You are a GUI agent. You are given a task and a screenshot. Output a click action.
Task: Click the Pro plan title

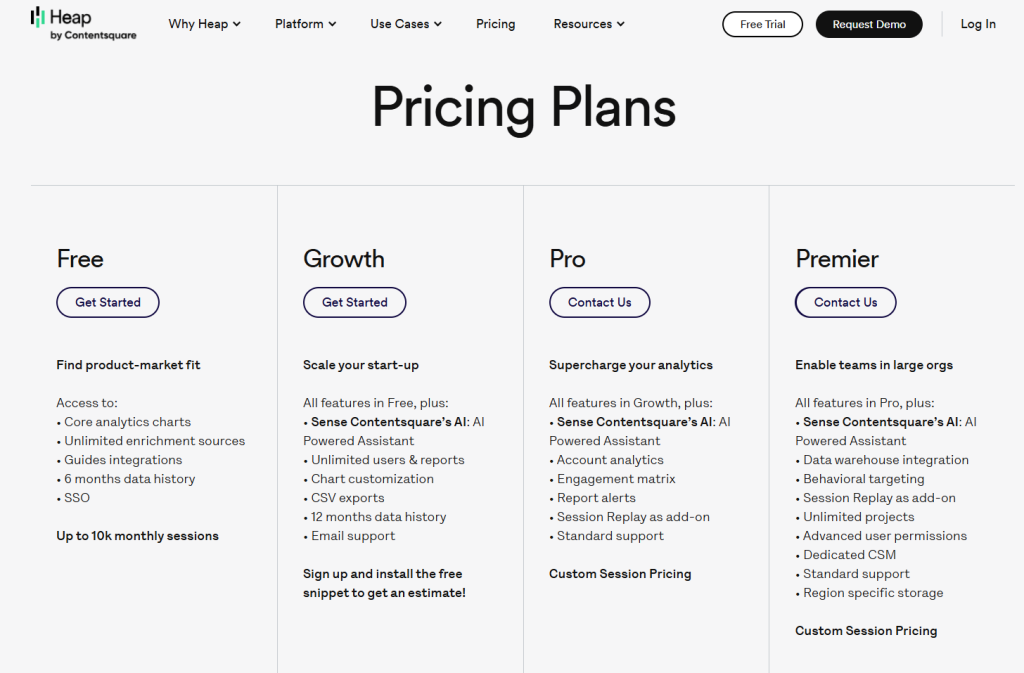[567, 259]
